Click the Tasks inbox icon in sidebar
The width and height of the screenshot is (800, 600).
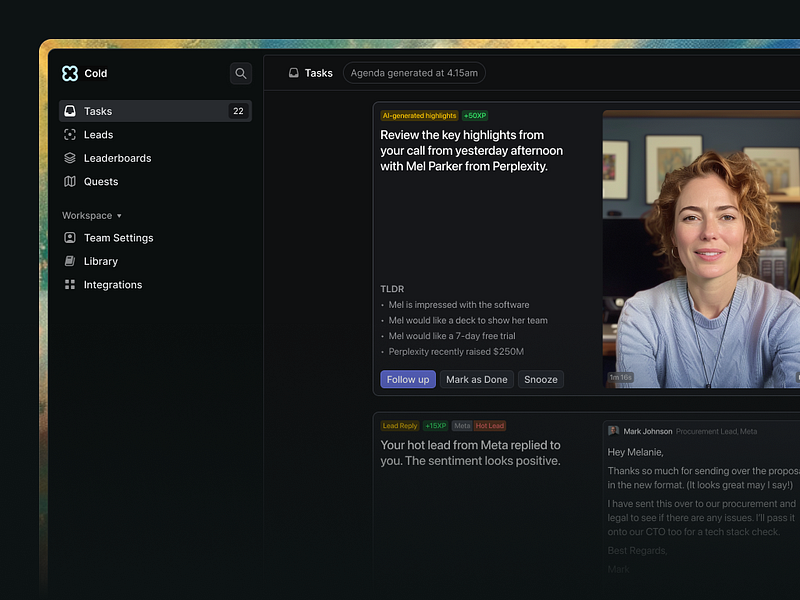tap(70, 111)
